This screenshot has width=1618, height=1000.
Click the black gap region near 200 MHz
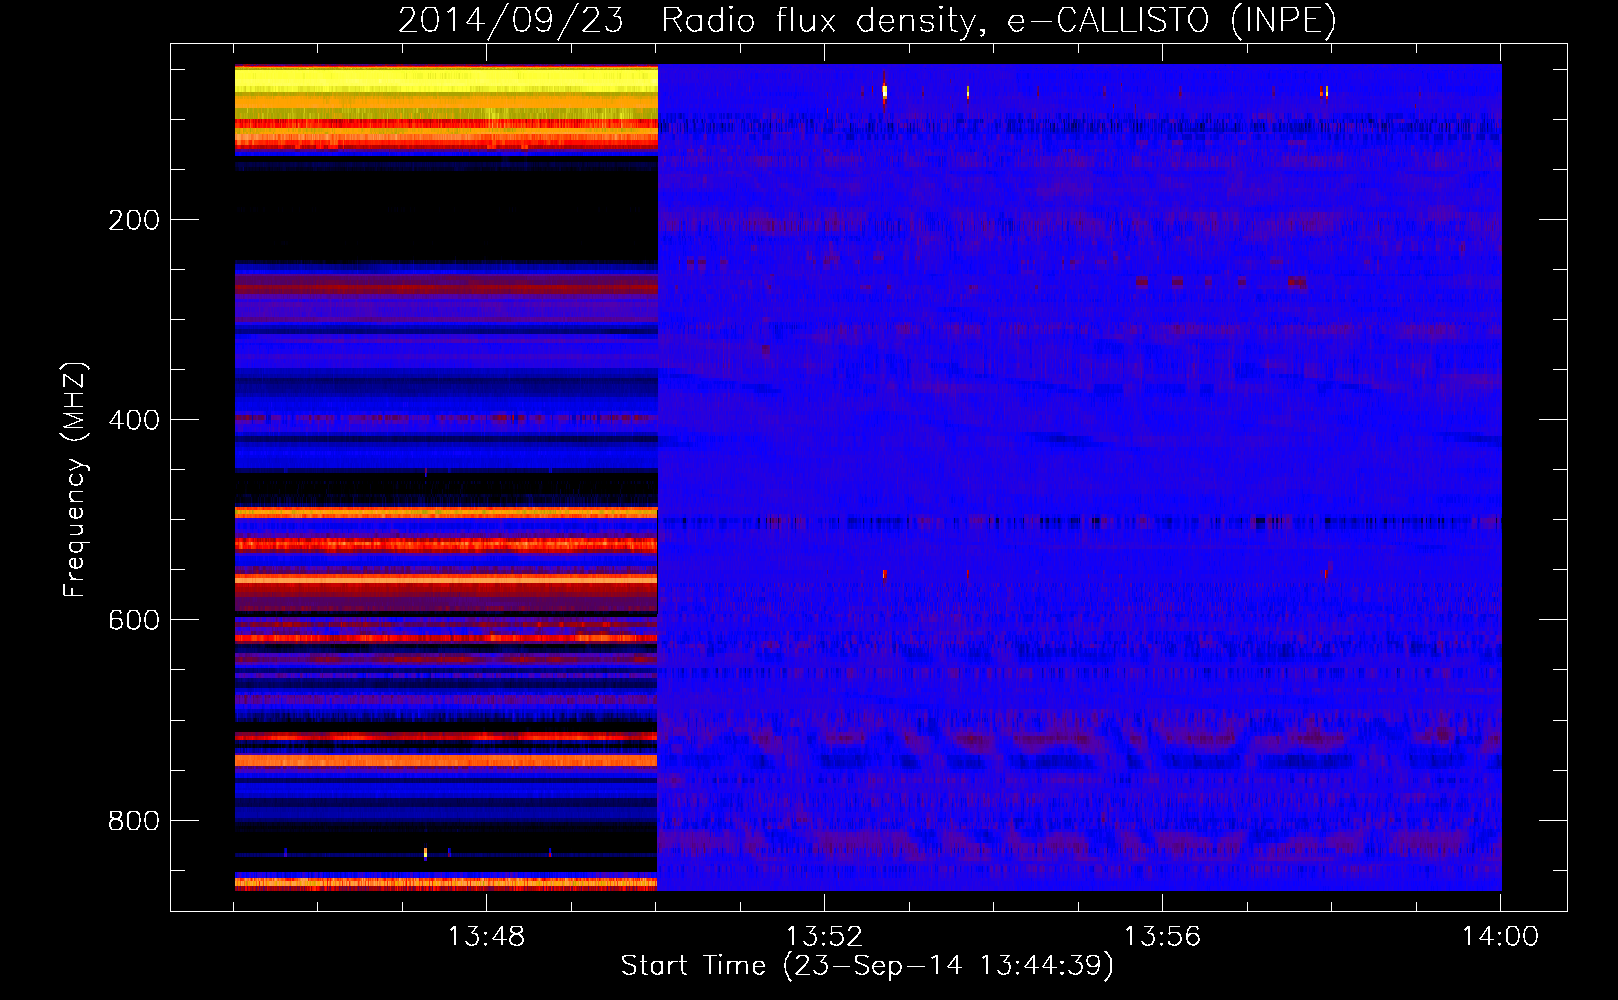(x=446, y=217)
